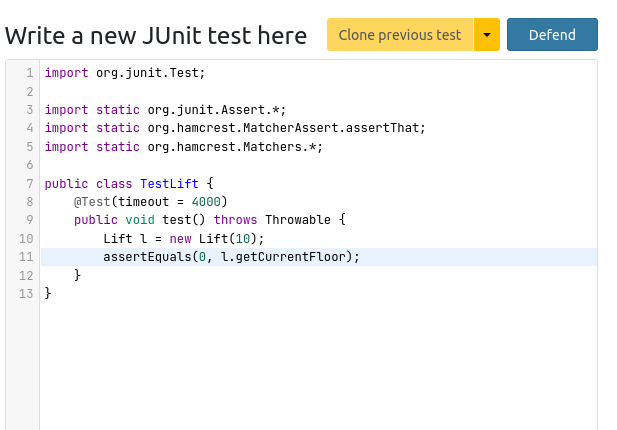Click line number 7 in the gutter
Screen dimensions: 617x430
[29, 184]
